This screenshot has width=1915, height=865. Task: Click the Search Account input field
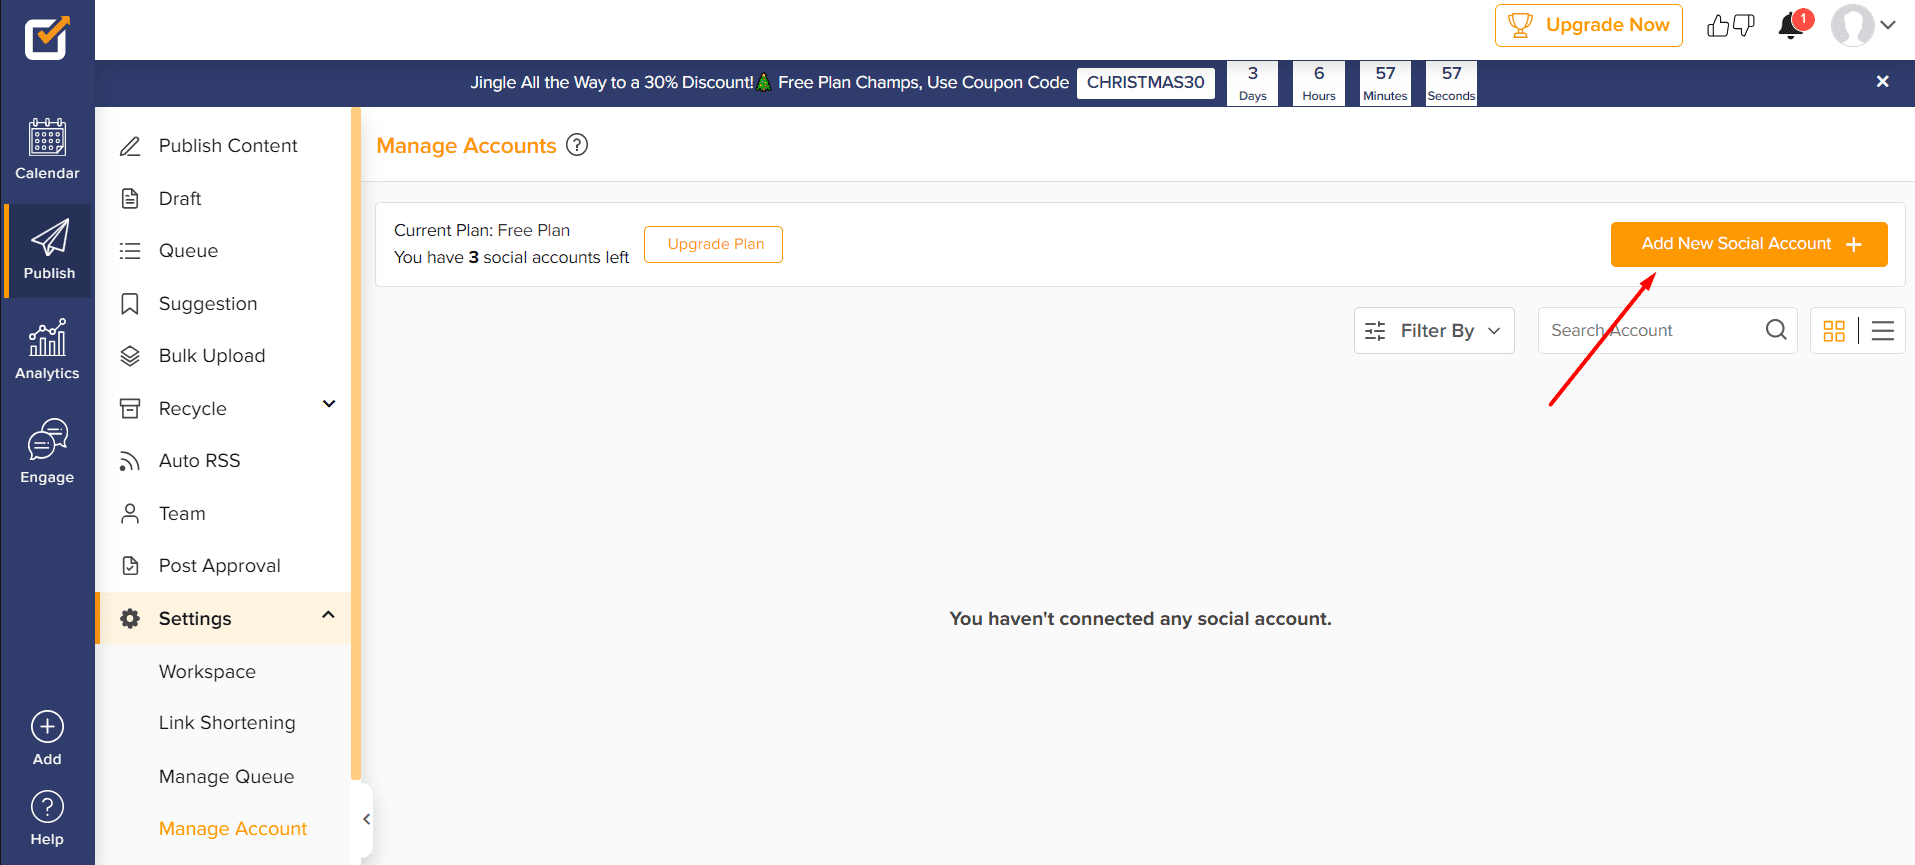[x=1650, y=331]
